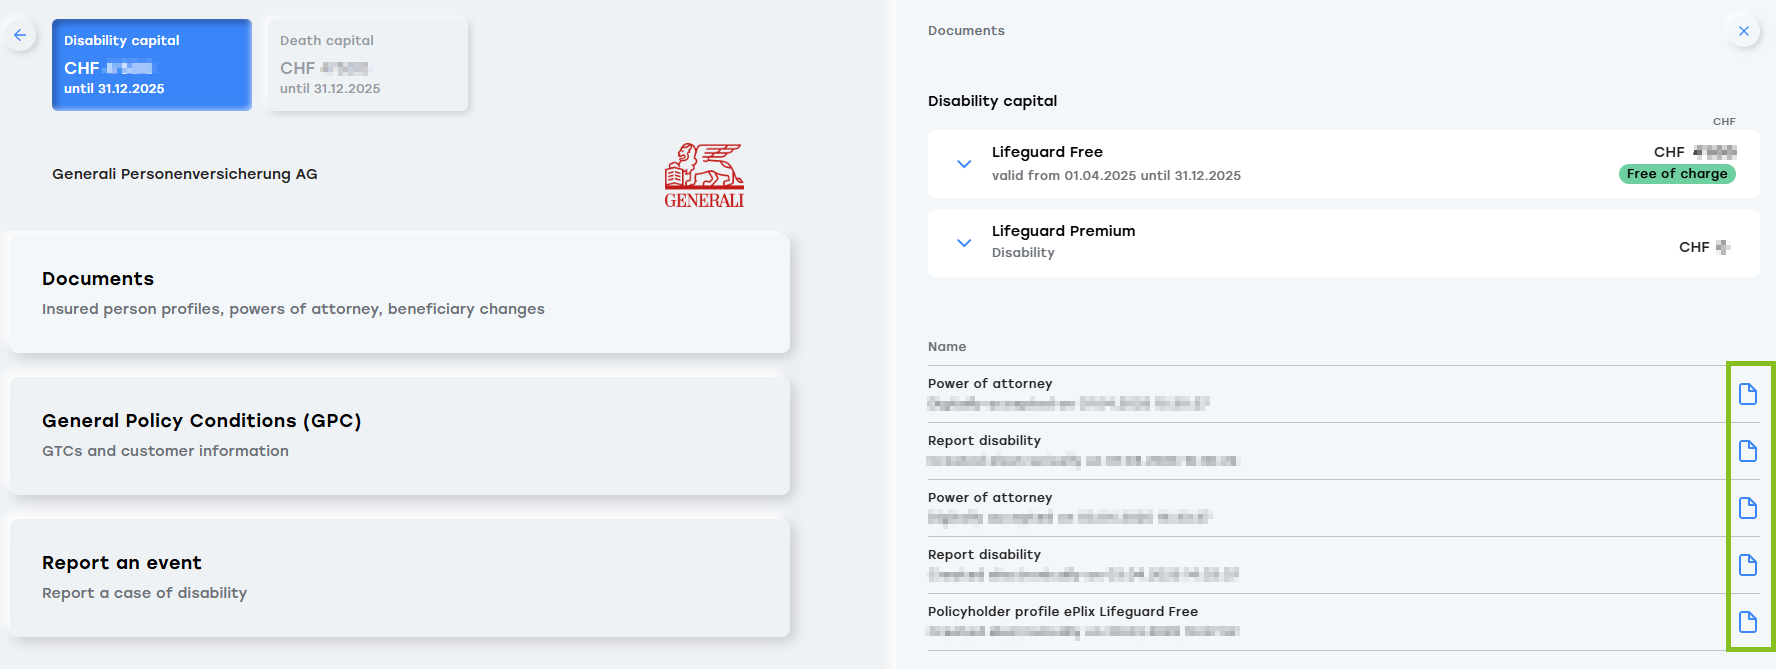Click the Generali lion logo
Image resolution: width=1776 pixels, height=669 pixels.
(705, 175)
